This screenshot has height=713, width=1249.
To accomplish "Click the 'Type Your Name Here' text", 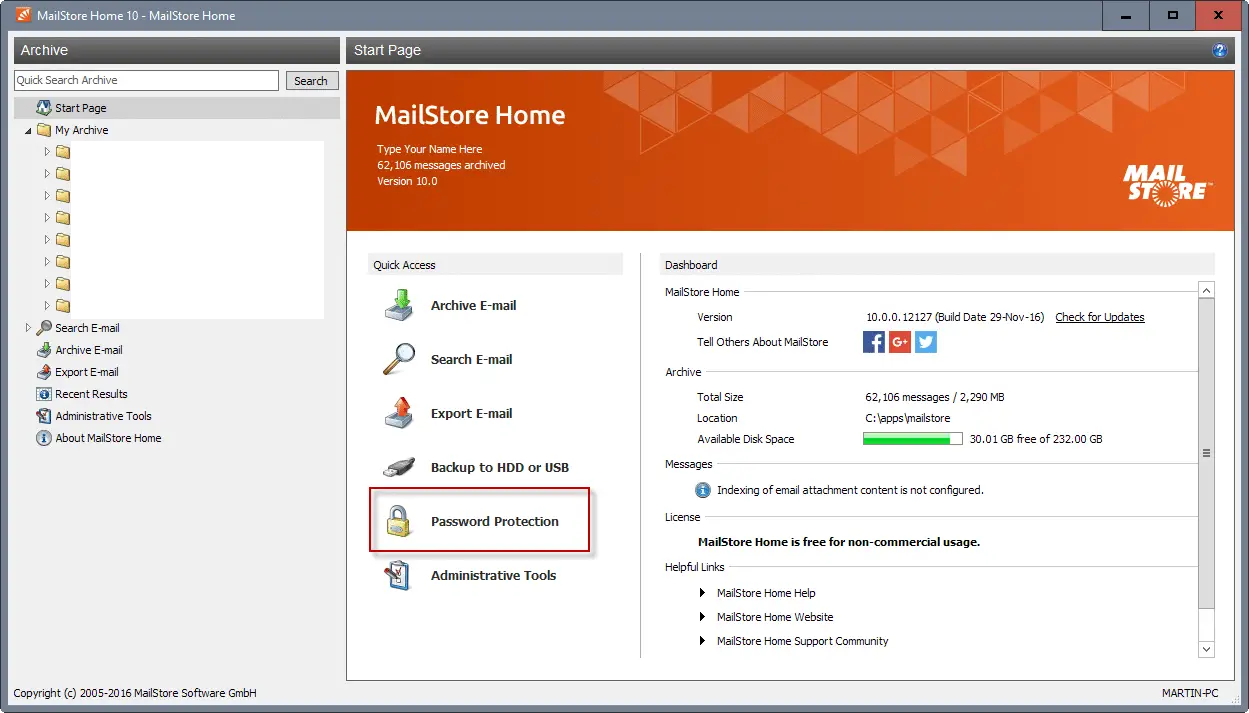I will pyautogui.click(x=429, y=149).
